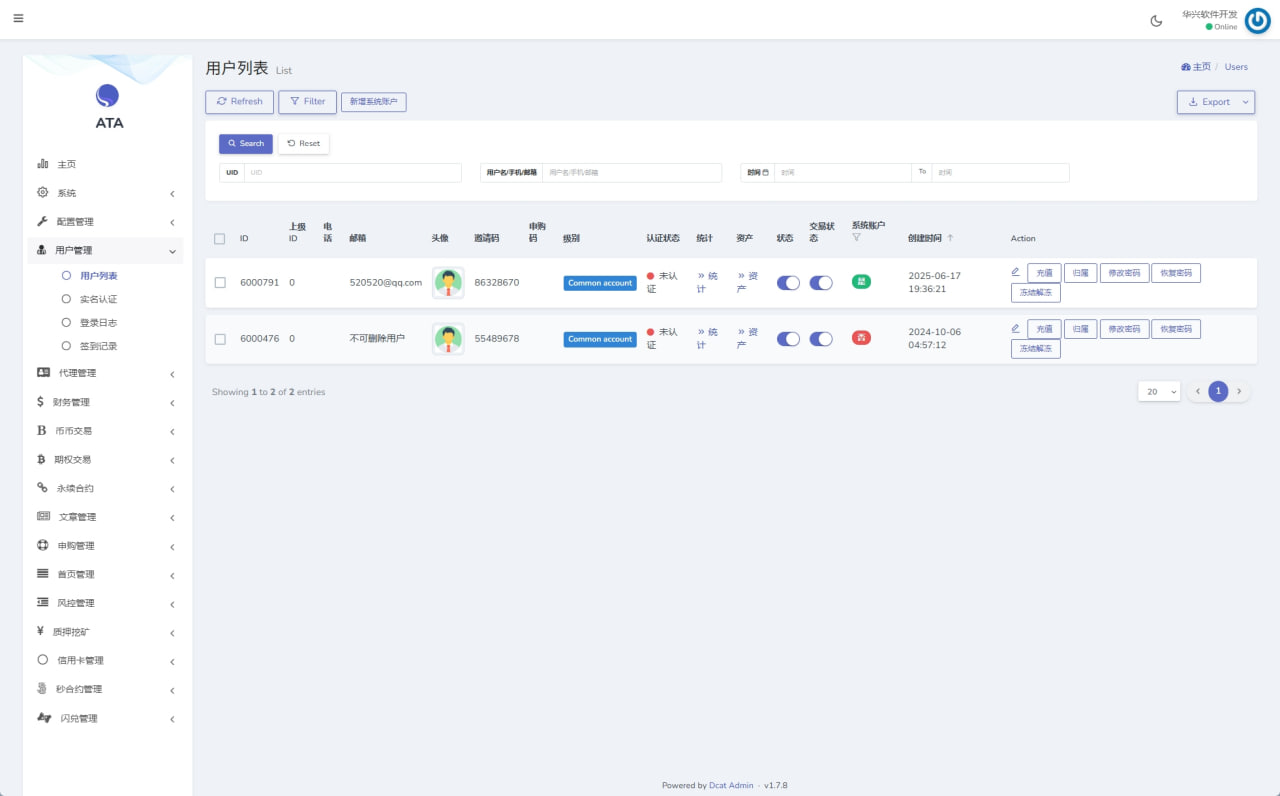
Task: Open the Export dropdown arrow
Action: click(1245, 102)
